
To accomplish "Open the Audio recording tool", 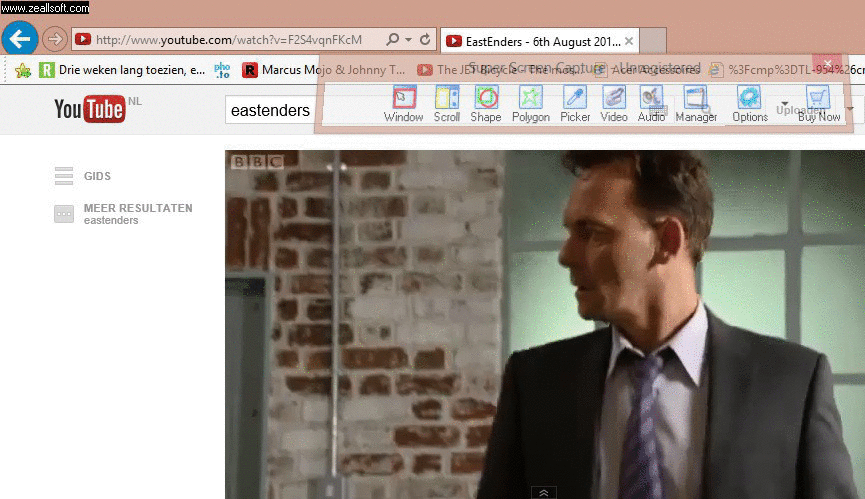I will point(651,103).
